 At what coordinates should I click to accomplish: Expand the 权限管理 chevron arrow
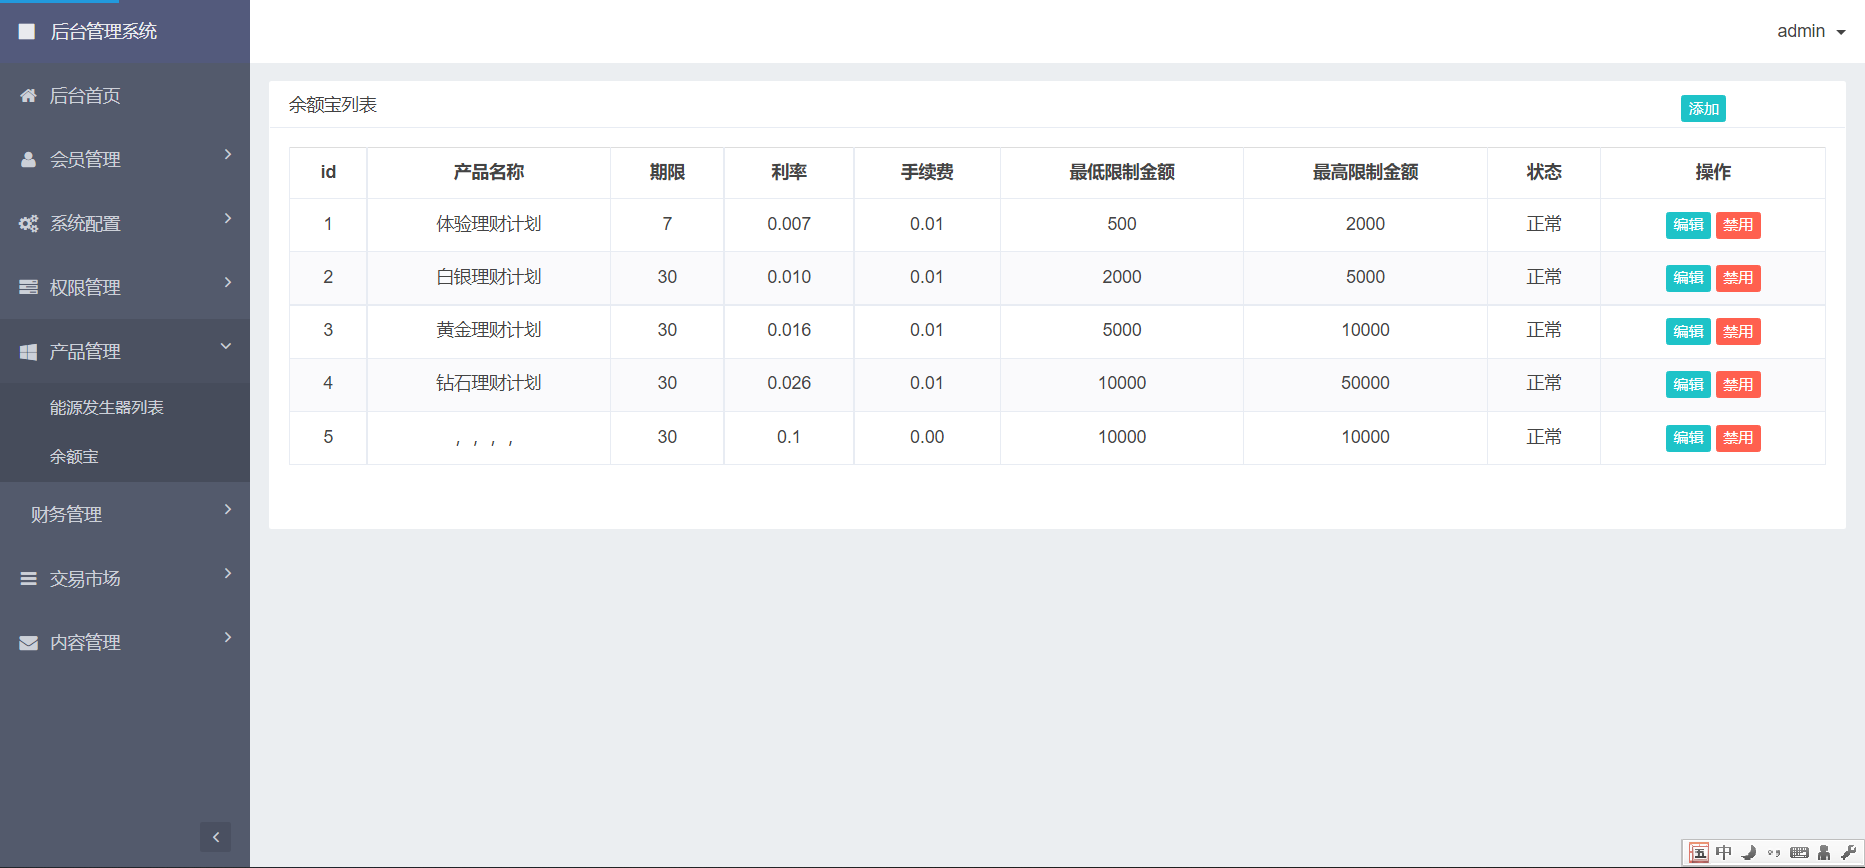[228, 282]
